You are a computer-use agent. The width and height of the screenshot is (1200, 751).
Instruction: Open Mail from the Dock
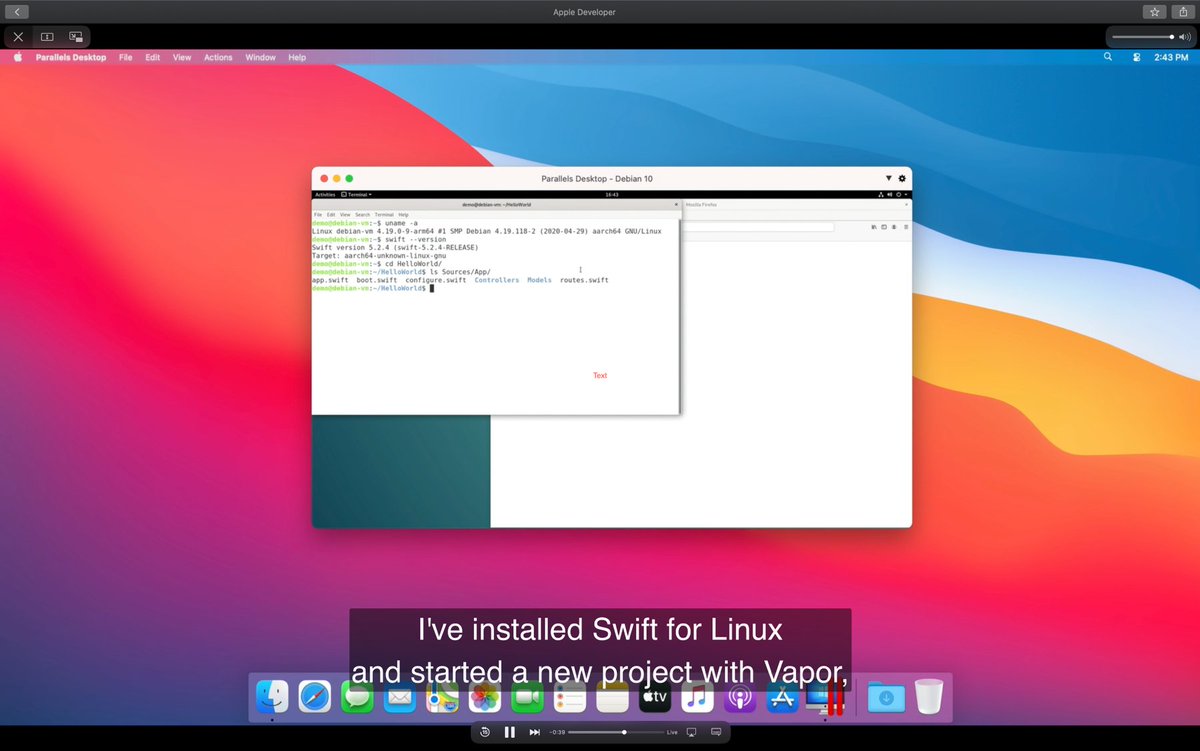pyautogui.click(x=400, y=697)
